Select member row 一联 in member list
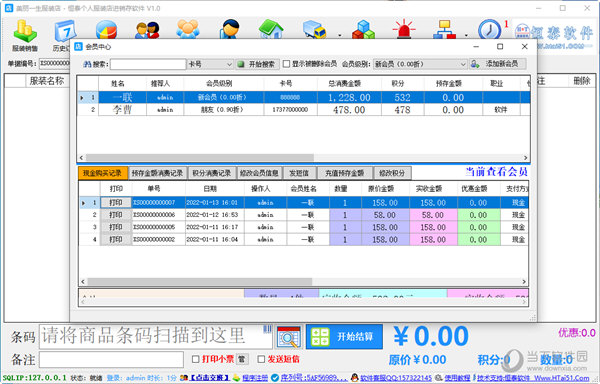This screenshot has width=600, height=384. click(x=303, y=98)
